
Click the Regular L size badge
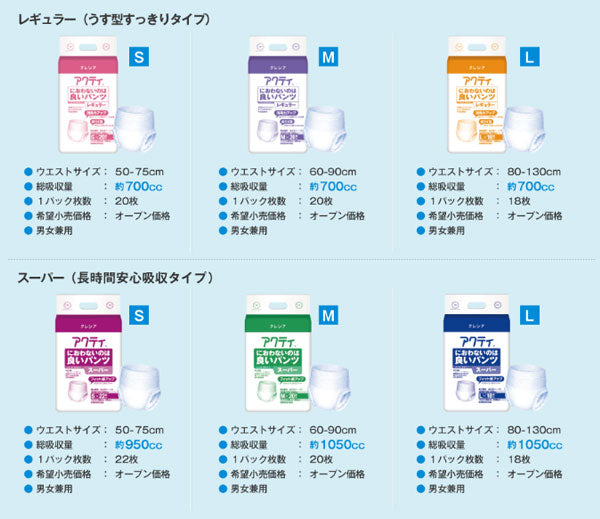[530, 57]
